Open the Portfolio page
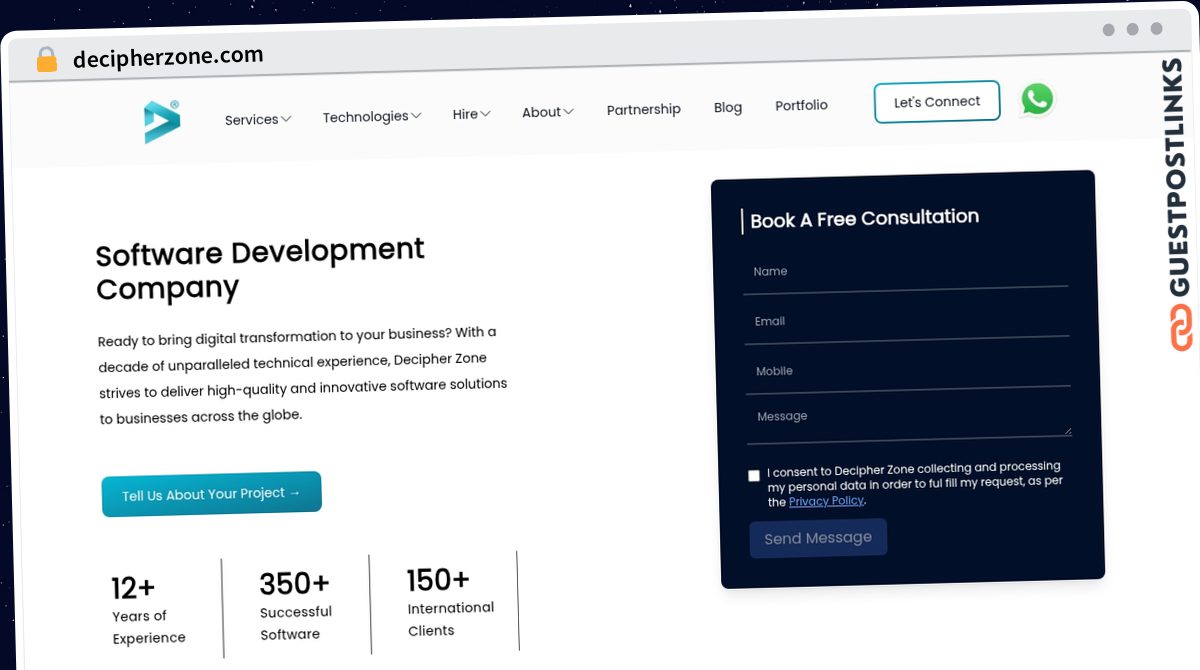The height and width of the screenshot is (670, 1200). (x=802, y=105)
